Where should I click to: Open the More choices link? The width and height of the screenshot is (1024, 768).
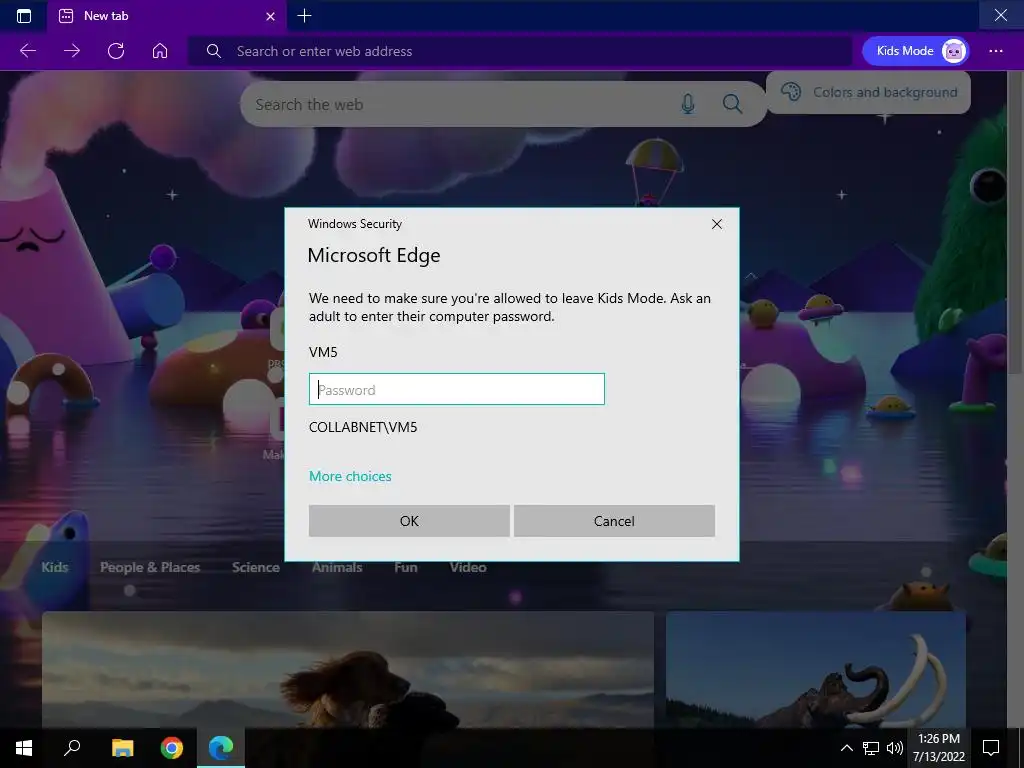tap(350, 476)
